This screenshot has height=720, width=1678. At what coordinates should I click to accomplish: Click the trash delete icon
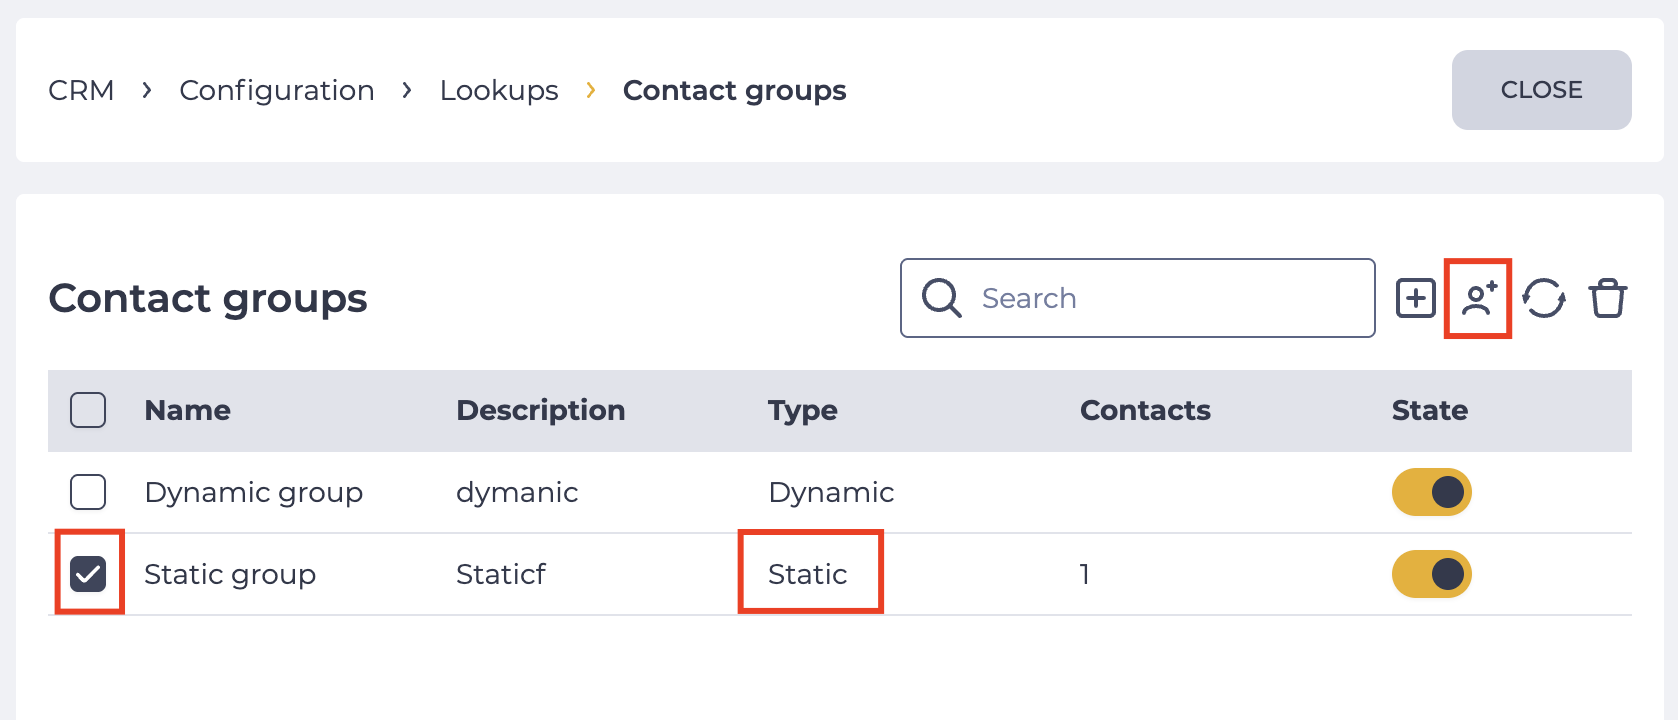tap(1607, 298)
